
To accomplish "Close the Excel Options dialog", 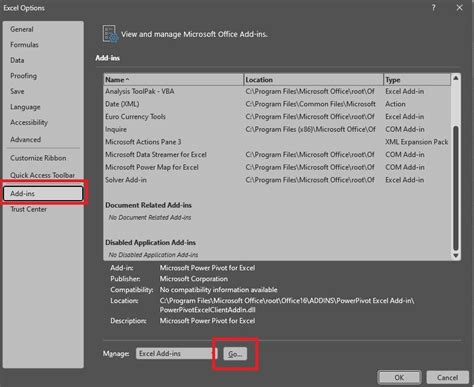I will click(x=459, y=8).
